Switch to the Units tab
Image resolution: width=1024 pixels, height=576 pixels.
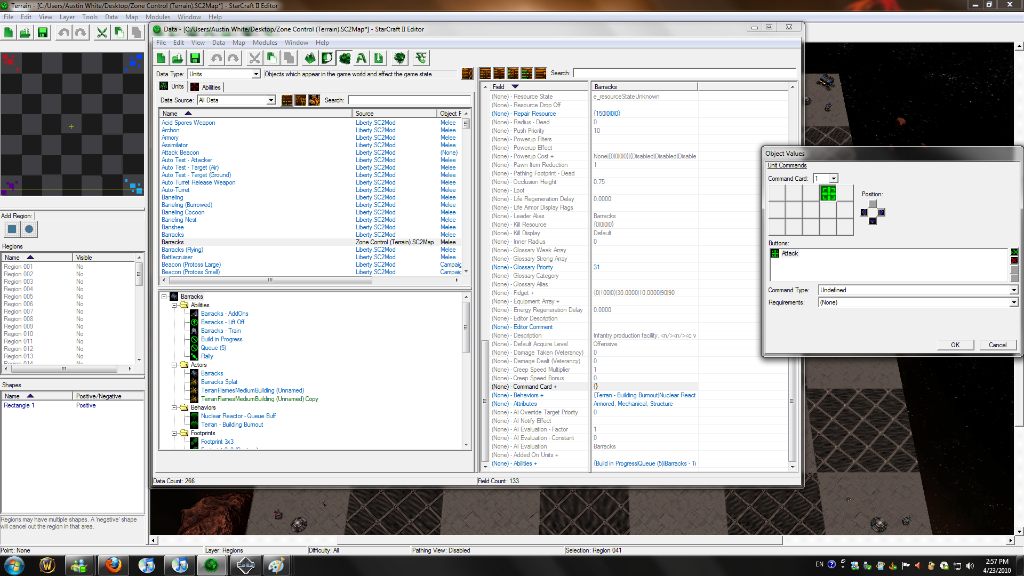(x=172, y=87)
